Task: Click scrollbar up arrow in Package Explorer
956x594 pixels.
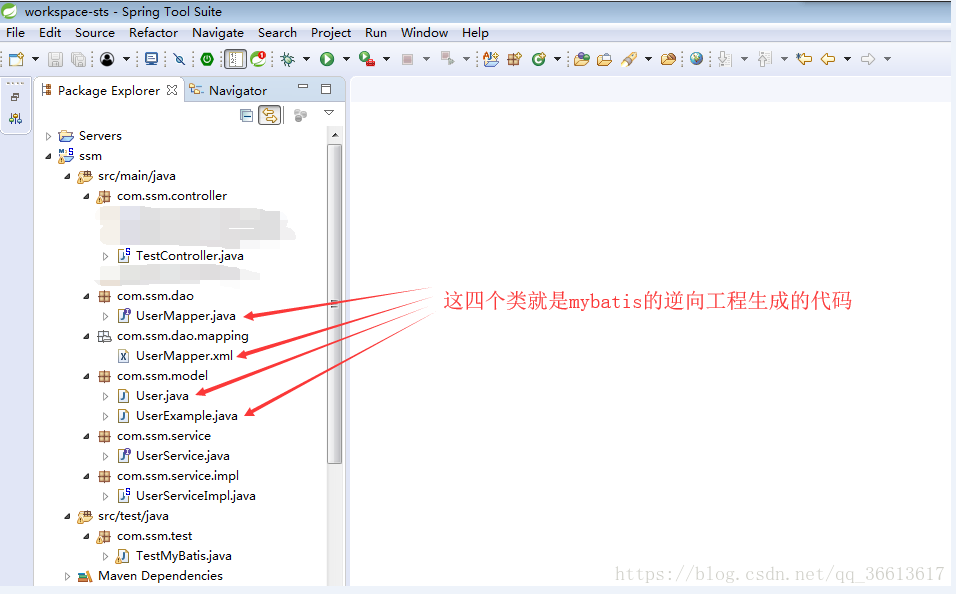Action: (334, 135)
